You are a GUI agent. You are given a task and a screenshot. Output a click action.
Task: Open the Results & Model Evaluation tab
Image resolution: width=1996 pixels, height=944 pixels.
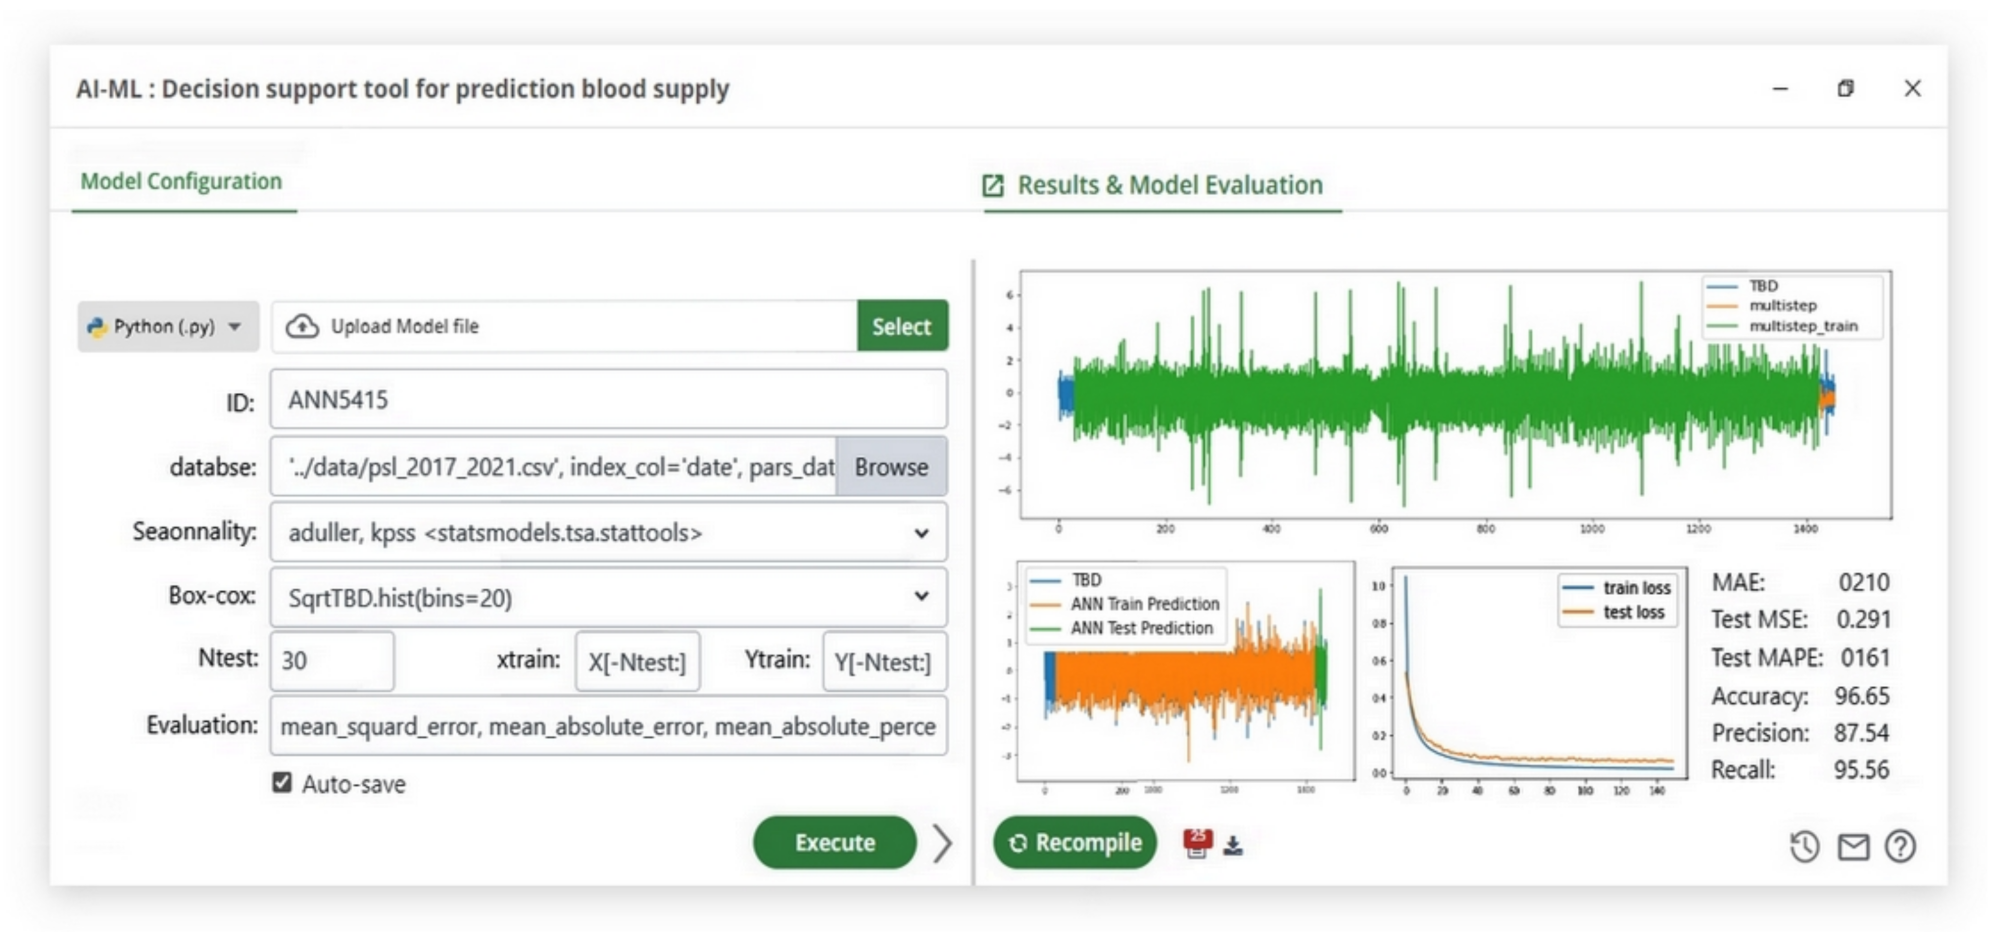[1169, 185]
